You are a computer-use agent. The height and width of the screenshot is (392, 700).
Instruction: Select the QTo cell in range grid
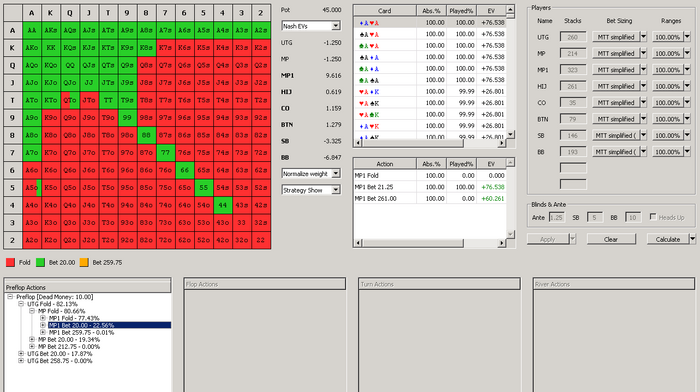[70, 100]
